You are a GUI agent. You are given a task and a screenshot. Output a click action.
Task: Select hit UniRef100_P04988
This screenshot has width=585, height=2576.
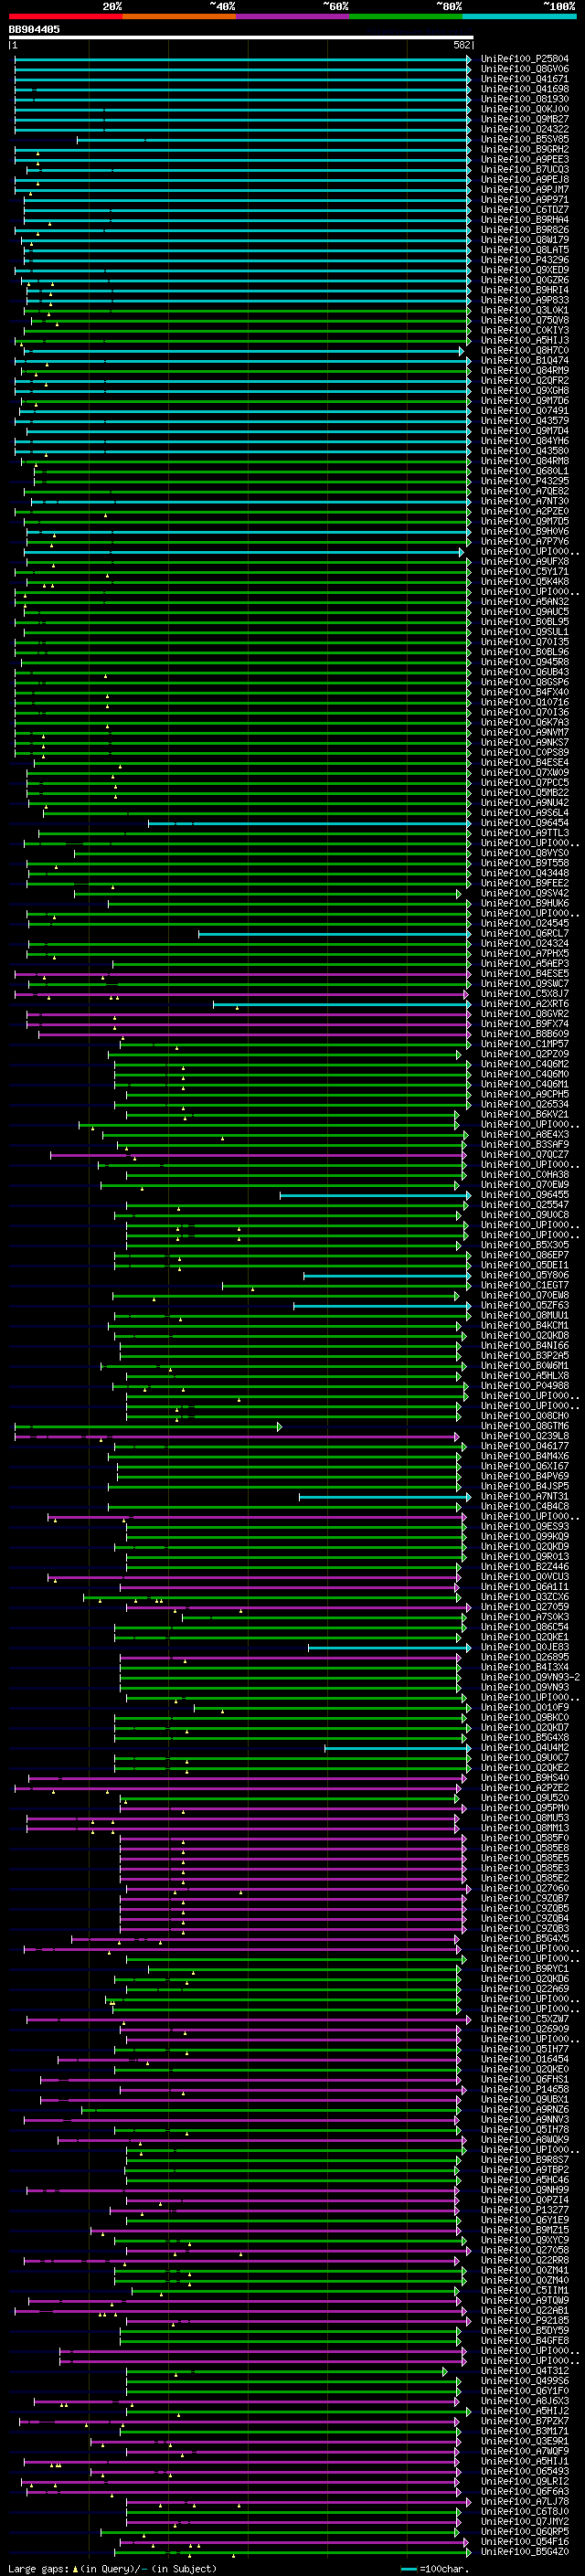pos(524,1386)
